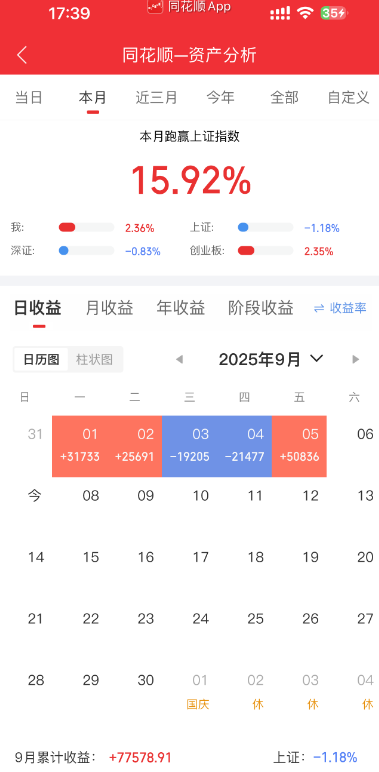The height and width of the screenshot is (772, 379).
Task: Tap the 9月累计收益 amount +77578.91
Action: tap(140, 757)
